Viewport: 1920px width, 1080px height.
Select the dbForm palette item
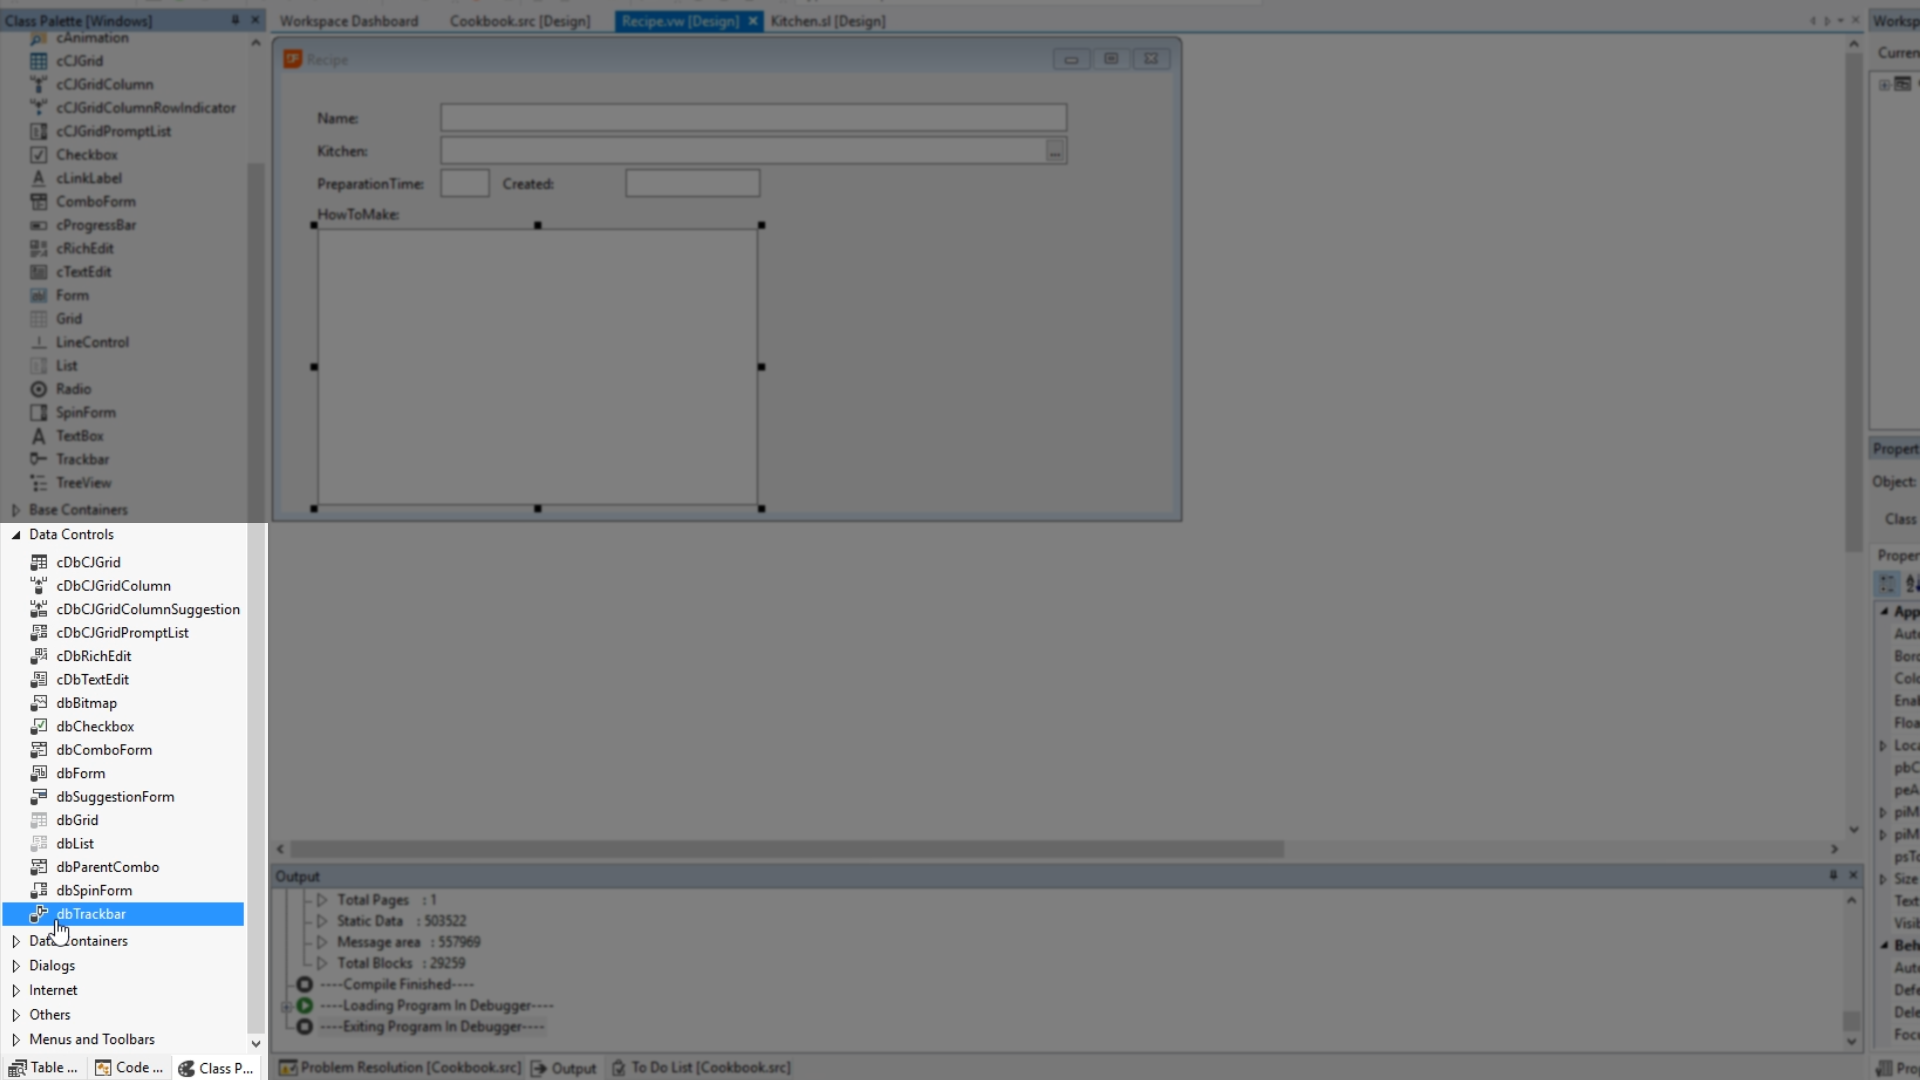80,773
